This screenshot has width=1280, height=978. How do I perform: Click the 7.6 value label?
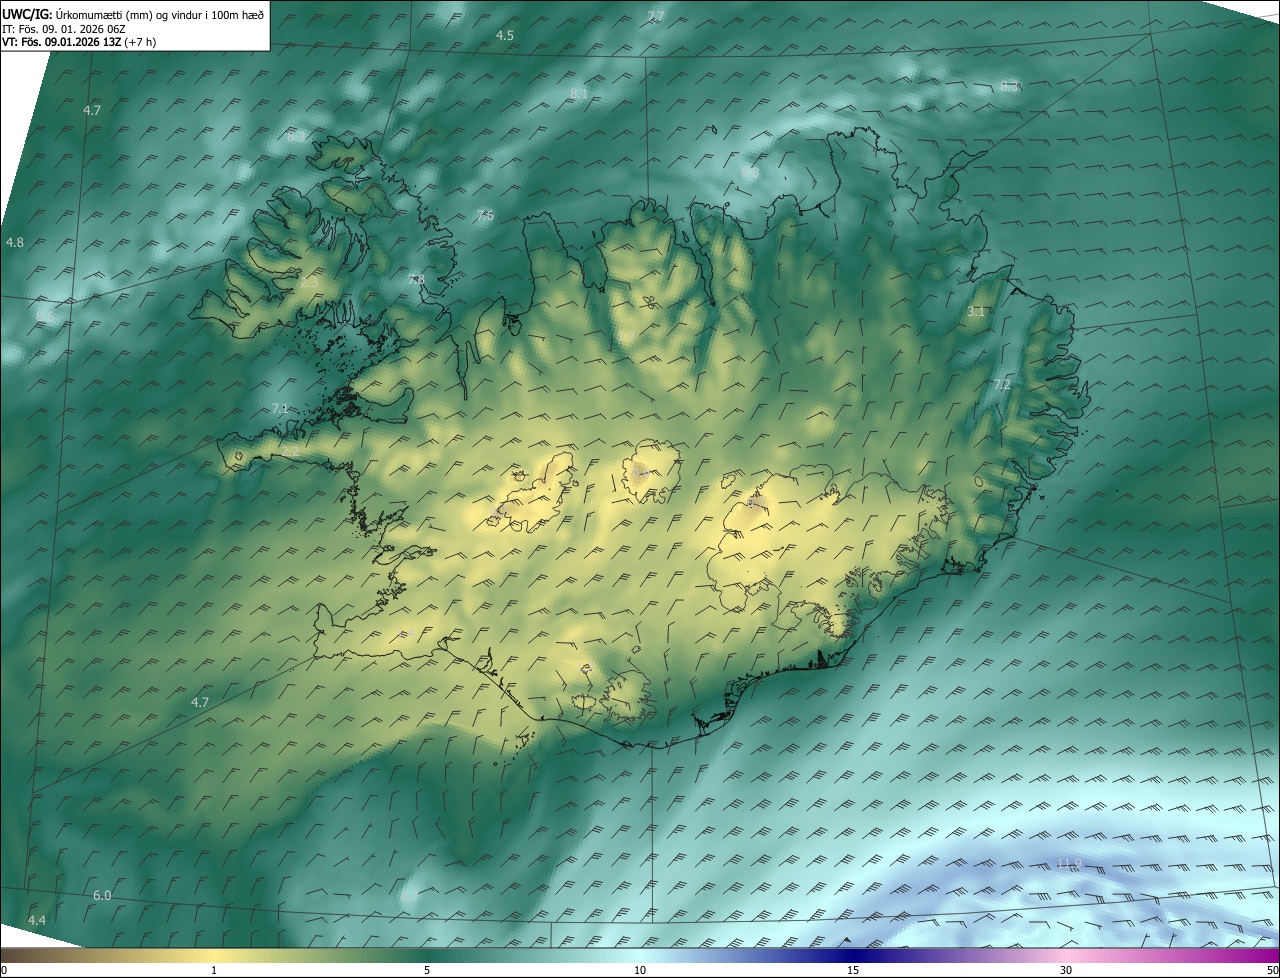coord(486,215)
